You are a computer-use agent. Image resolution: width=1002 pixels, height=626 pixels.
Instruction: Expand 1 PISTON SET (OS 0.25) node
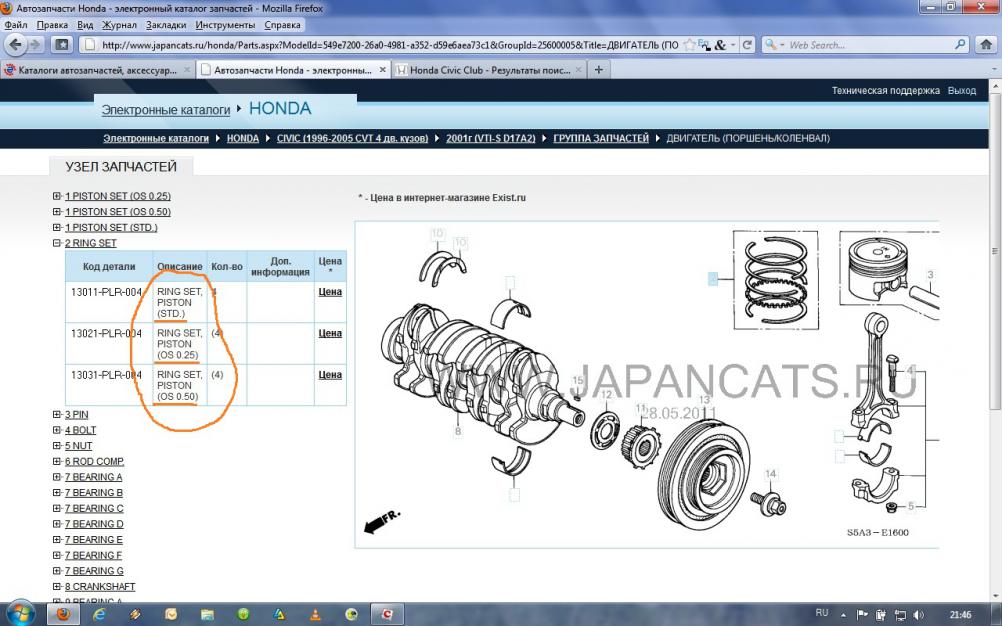click(57, 196)
